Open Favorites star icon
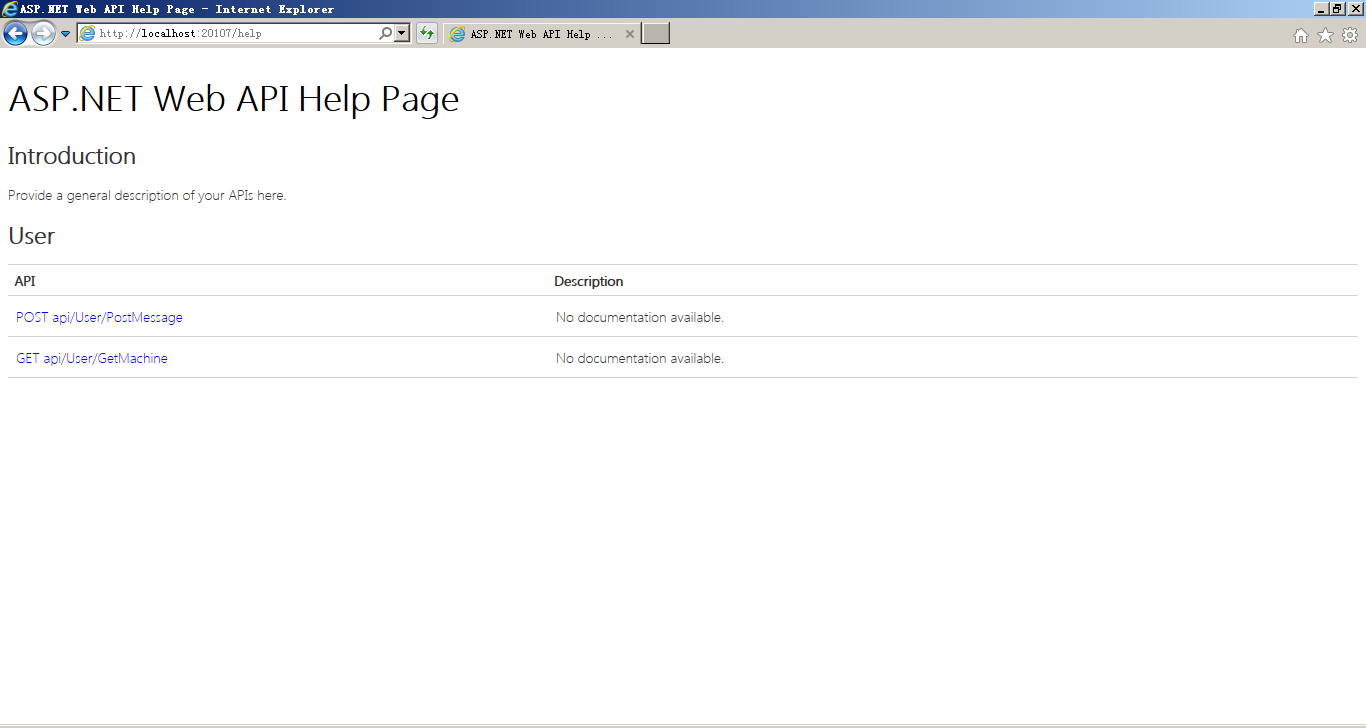Screen dimensions: 1366x728 tap(1325, 35)
